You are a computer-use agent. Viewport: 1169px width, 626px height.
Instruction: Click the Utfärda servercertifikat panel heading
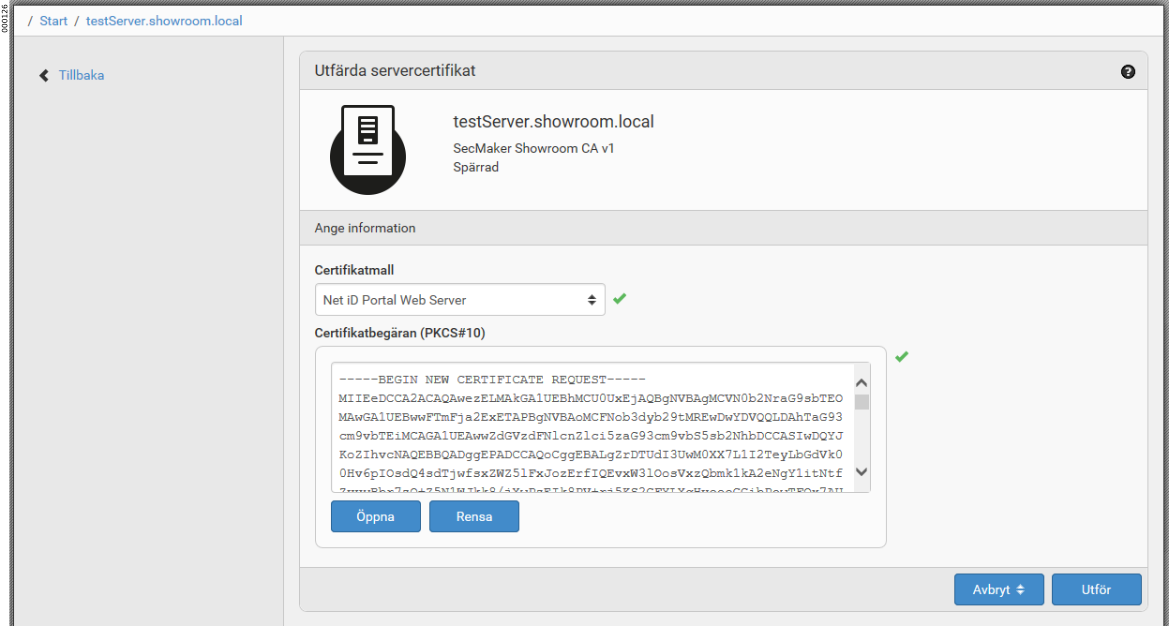[395, 71]
